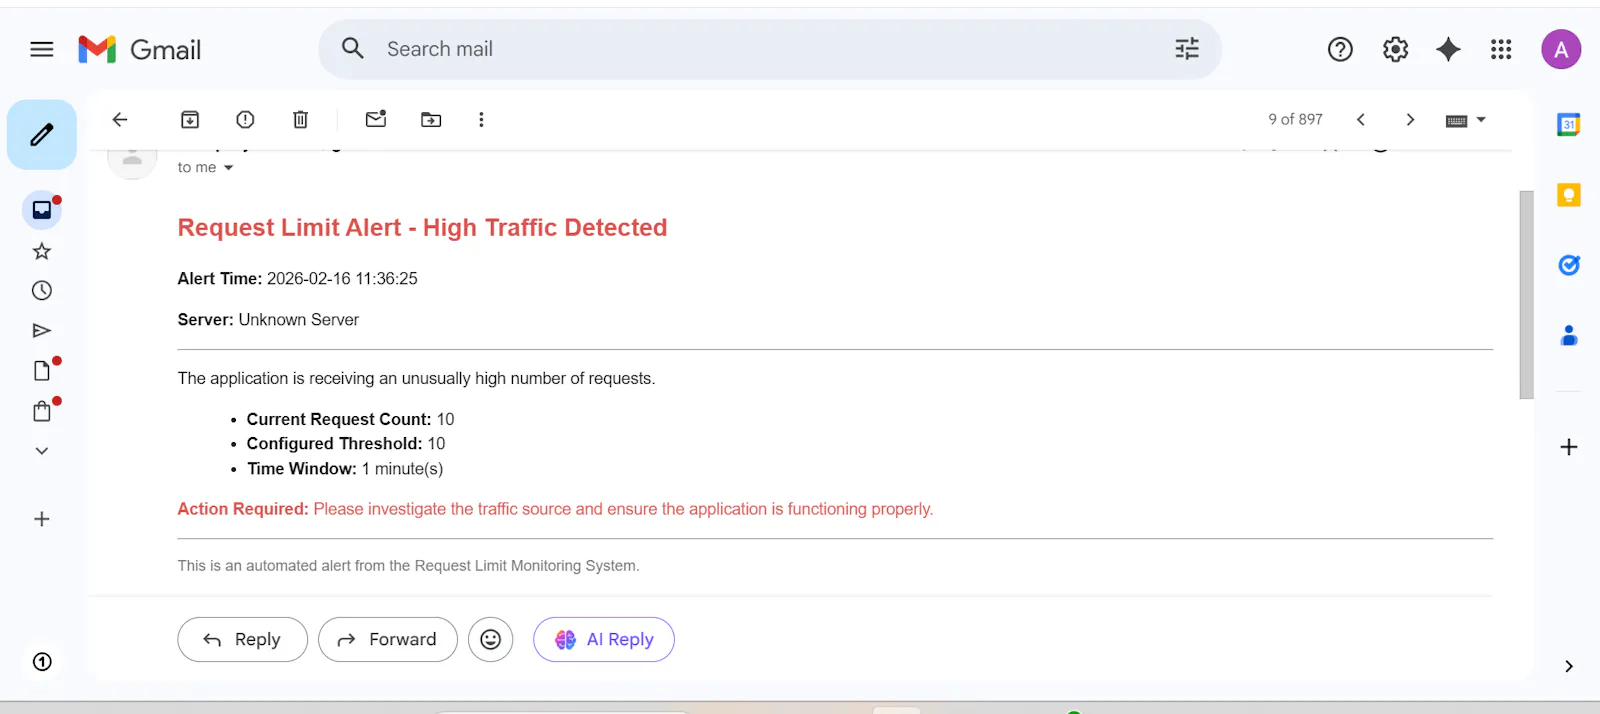Delete this email with trash icon
1600x714 pixels.
[300, 119]
